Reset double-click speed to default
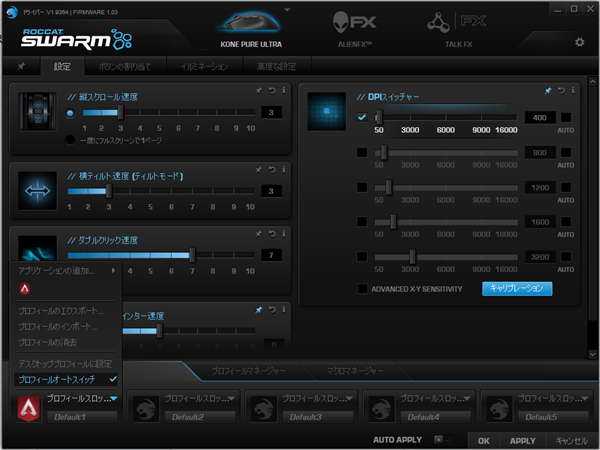600x450 pixels. pyautogui.click(x=272, y=233)
